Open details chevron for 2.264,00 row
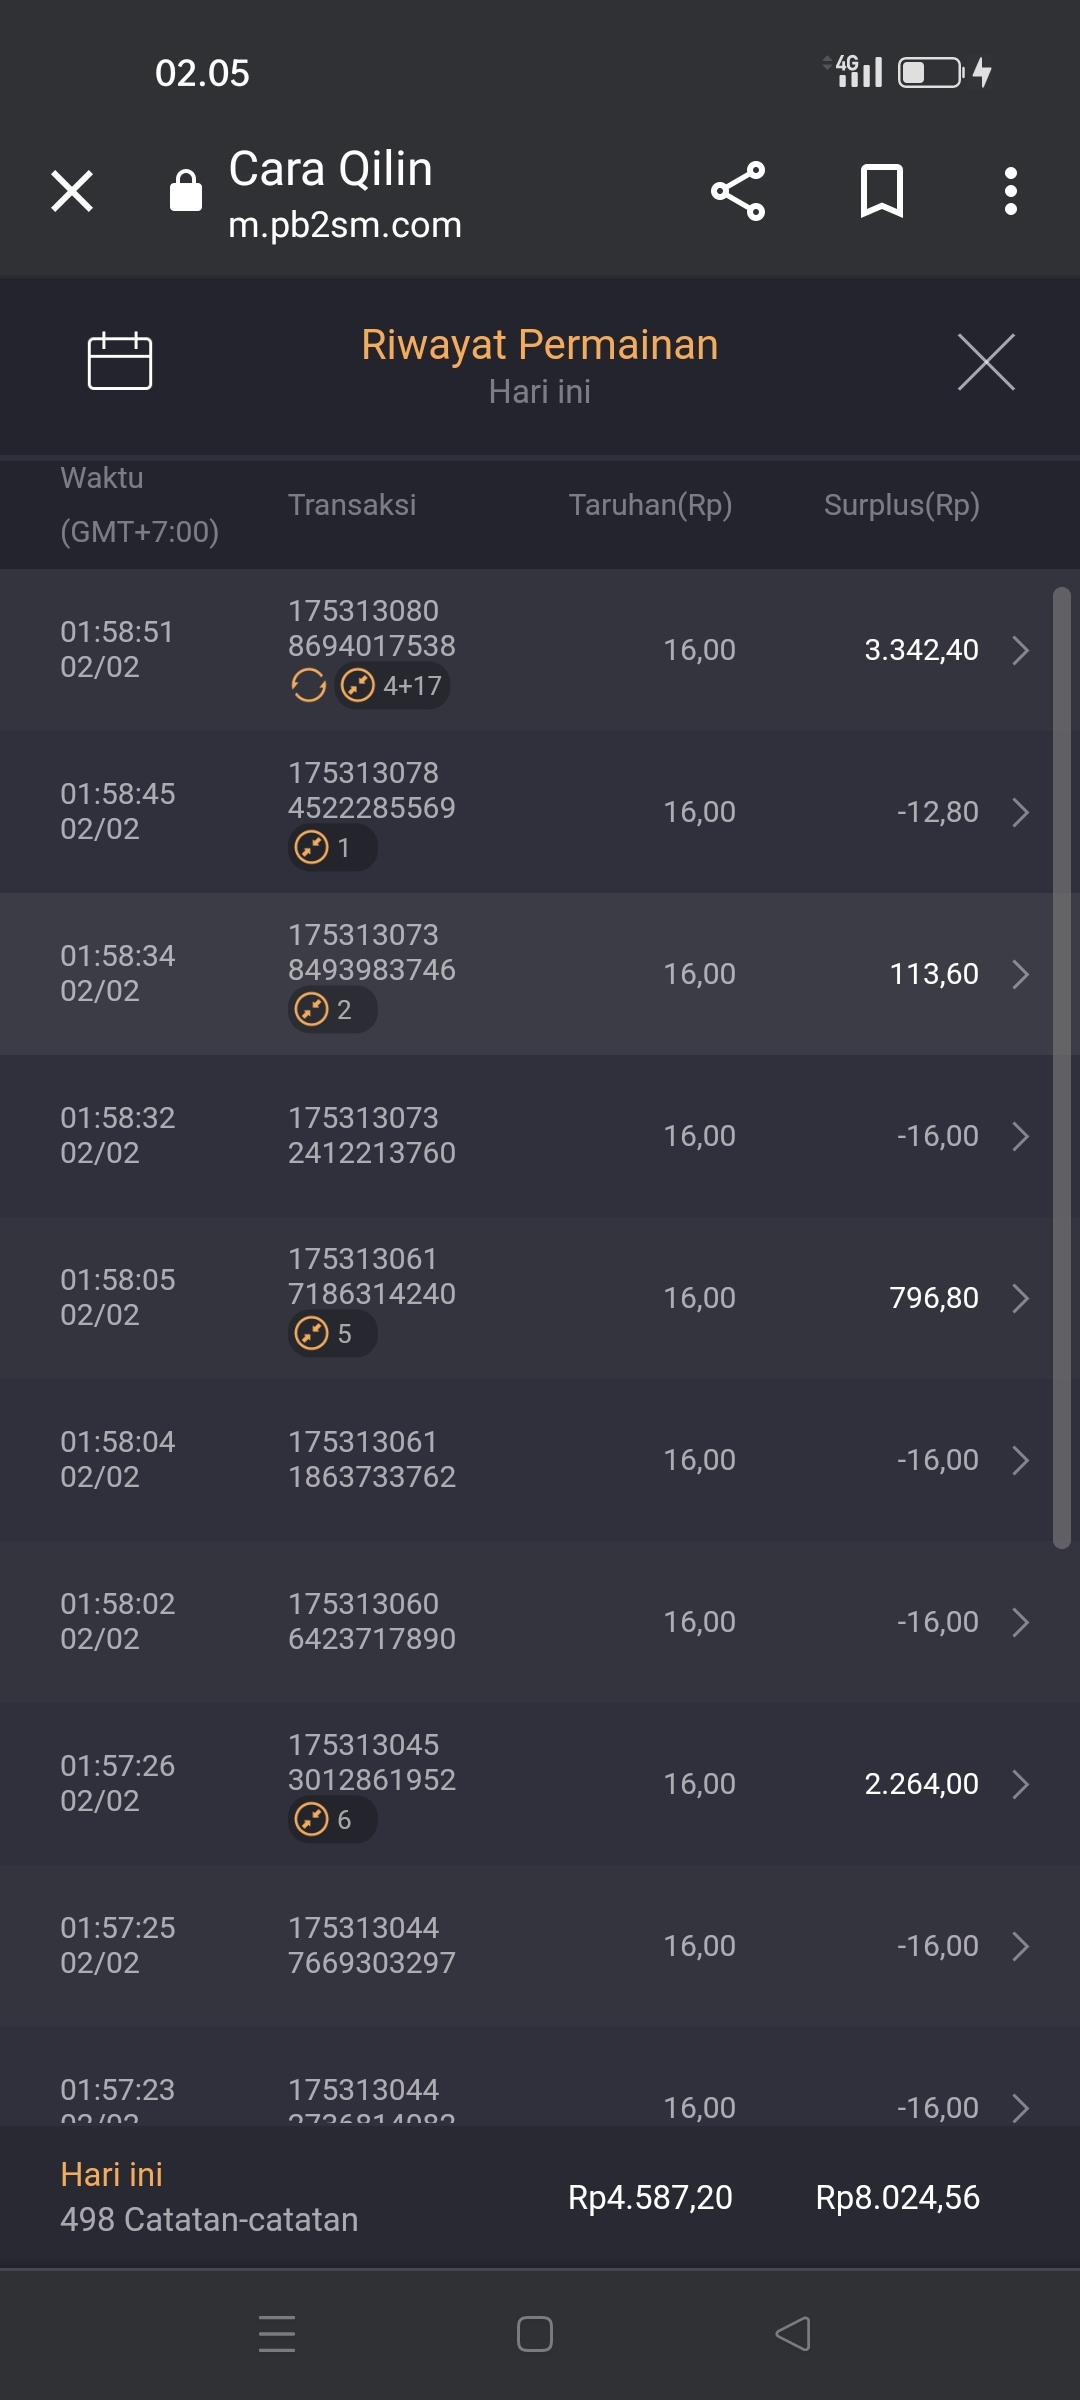This screenshot has width=1080, height=2400. [x=1020, y=1784]
